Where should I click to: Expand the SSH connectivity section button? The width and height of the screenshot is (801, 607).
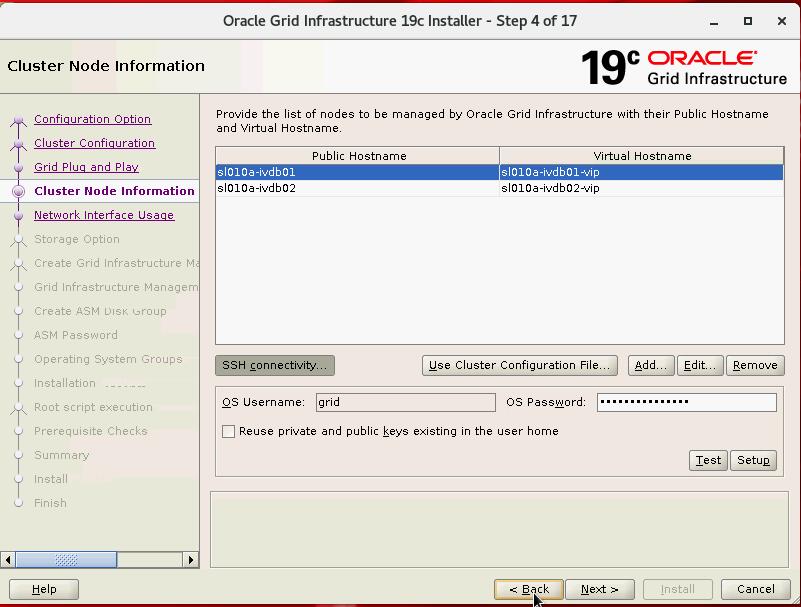[274, 365]
